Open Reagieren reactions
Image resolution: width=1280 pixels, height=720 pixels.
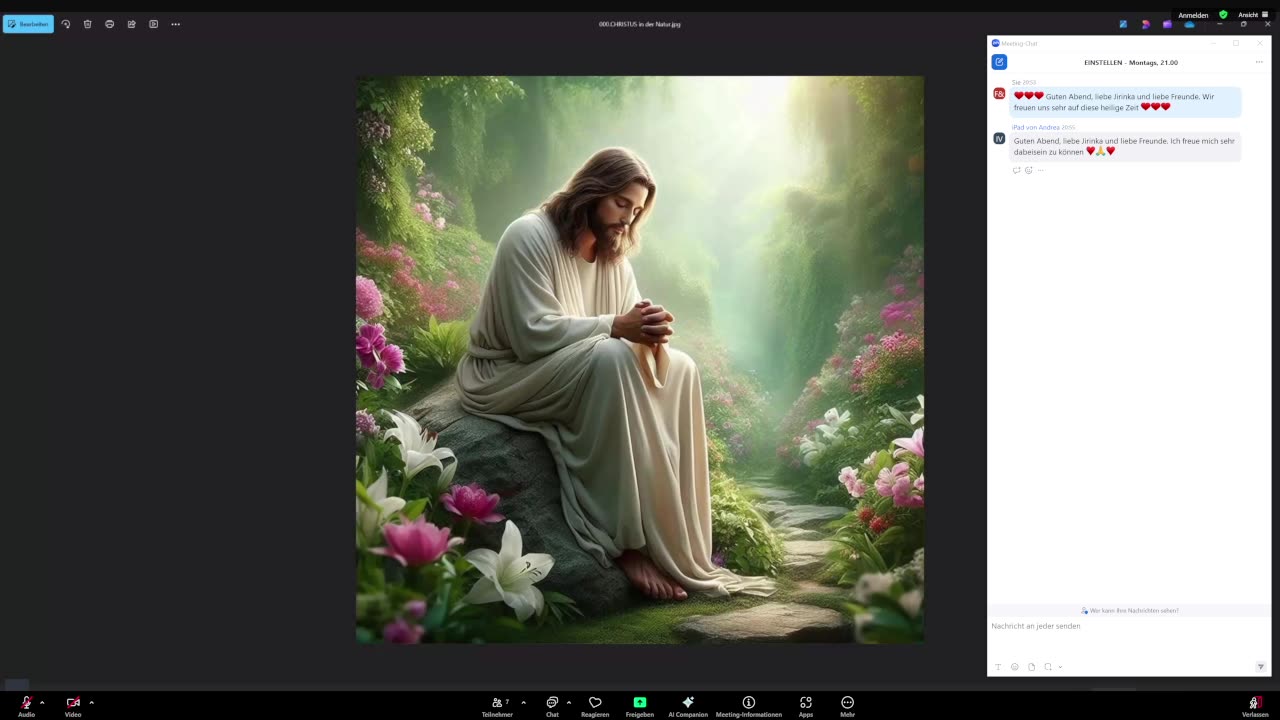click(x=595, y=706)
